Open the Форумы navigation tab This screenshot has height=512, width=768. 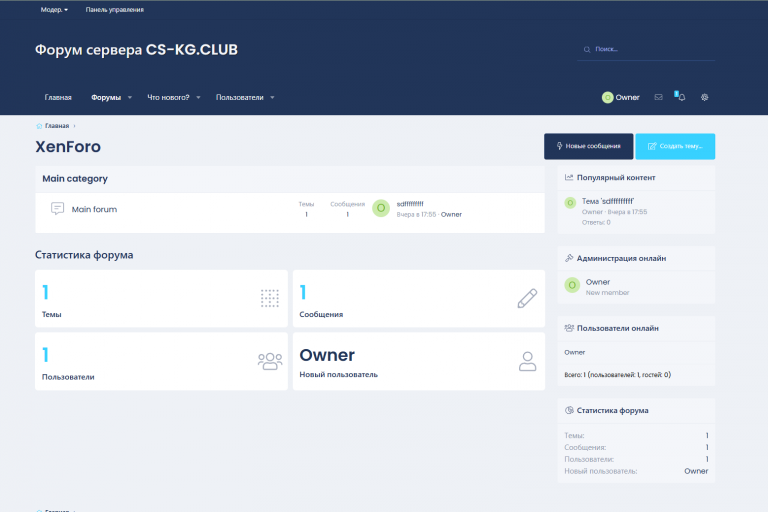point(106,98)
